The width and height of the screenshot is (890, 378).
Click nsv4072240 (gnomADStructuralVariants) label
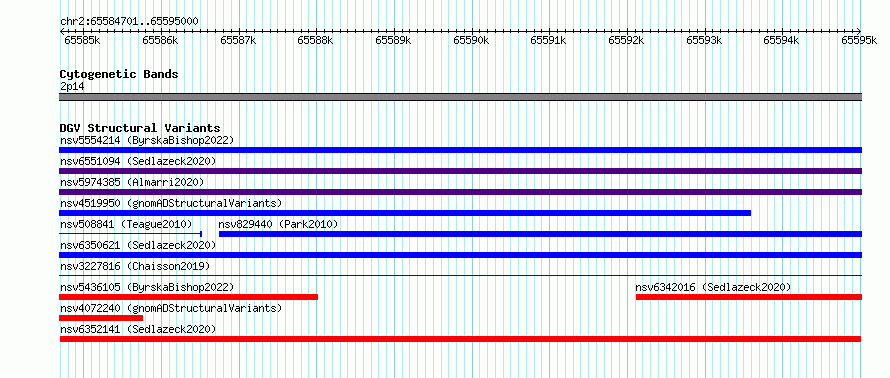click(x=171, y=308)
